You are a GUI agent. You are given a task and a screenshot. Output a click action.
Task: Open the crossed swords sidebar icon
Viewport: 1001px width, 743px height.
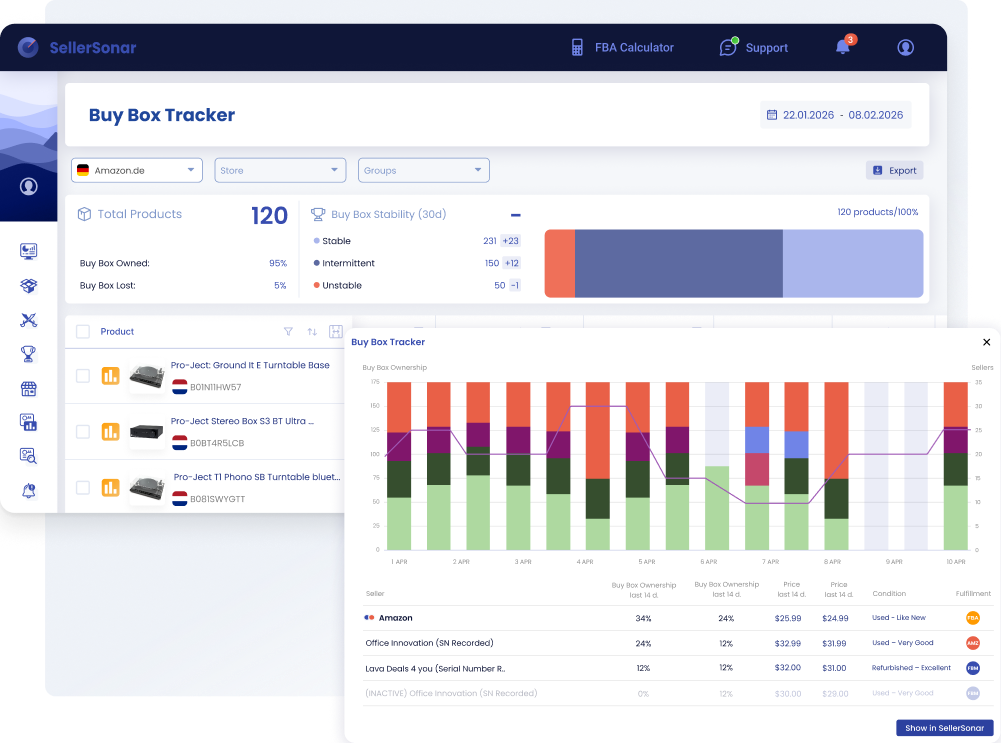tap(28, 320)
